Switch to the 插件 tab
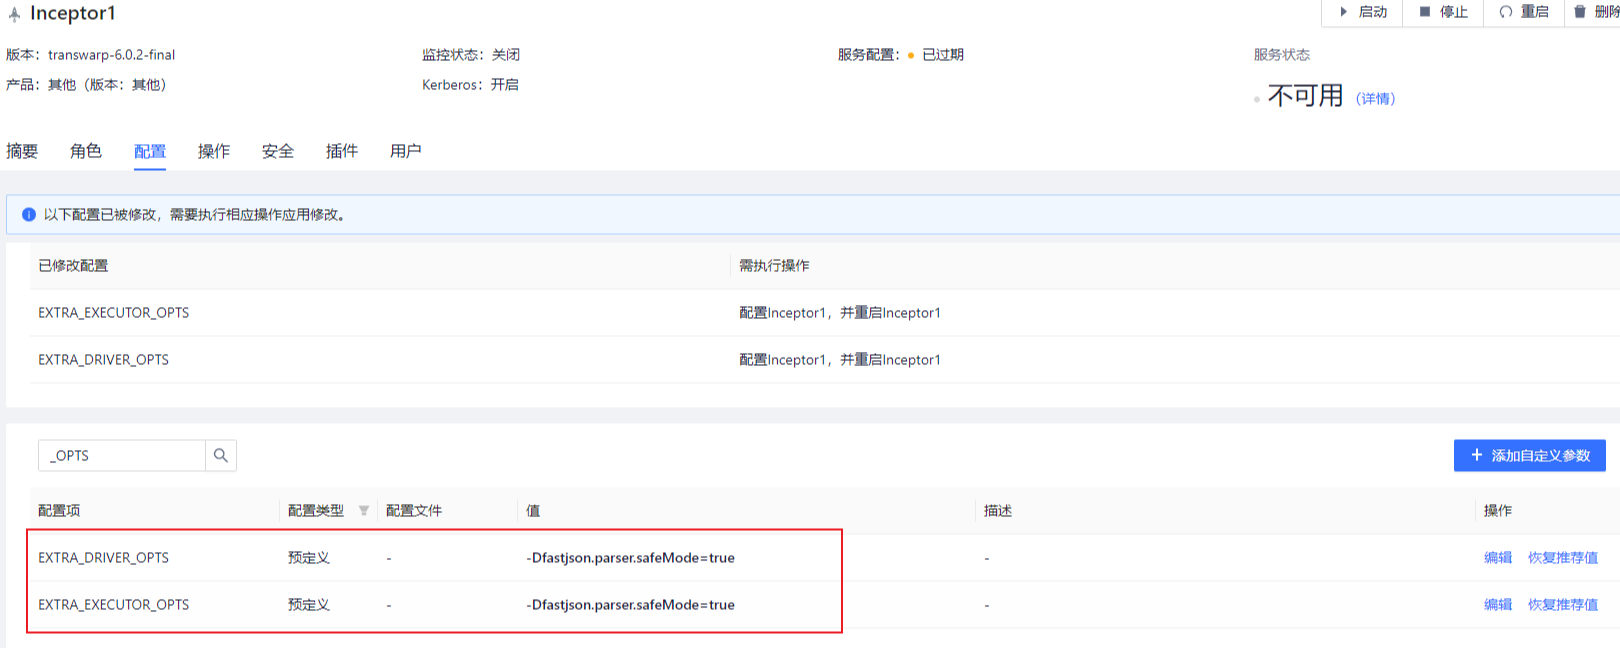The image size is (1620, 648). point(342,151)
